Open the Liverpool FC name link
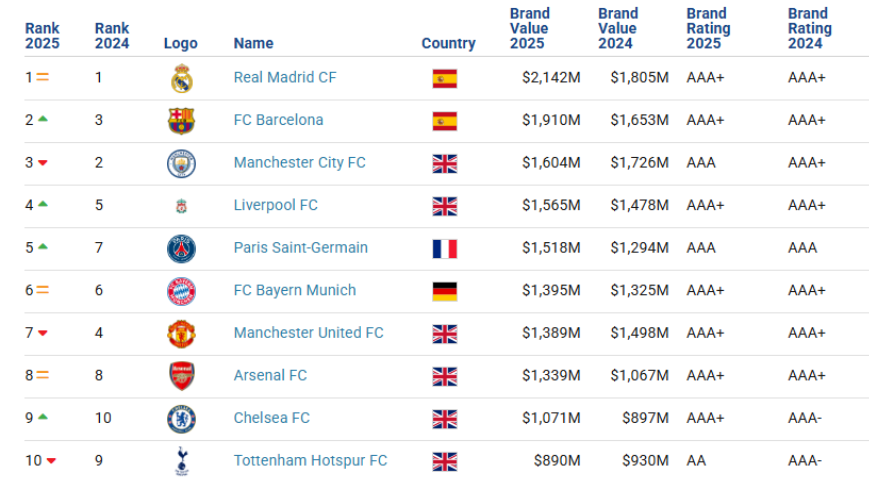 point(275,205)
